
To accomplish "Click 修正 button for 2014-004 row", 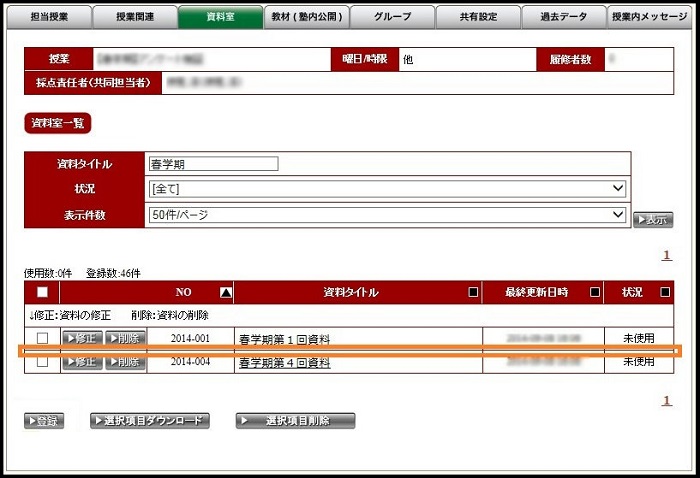I will [x=82, y=363].
